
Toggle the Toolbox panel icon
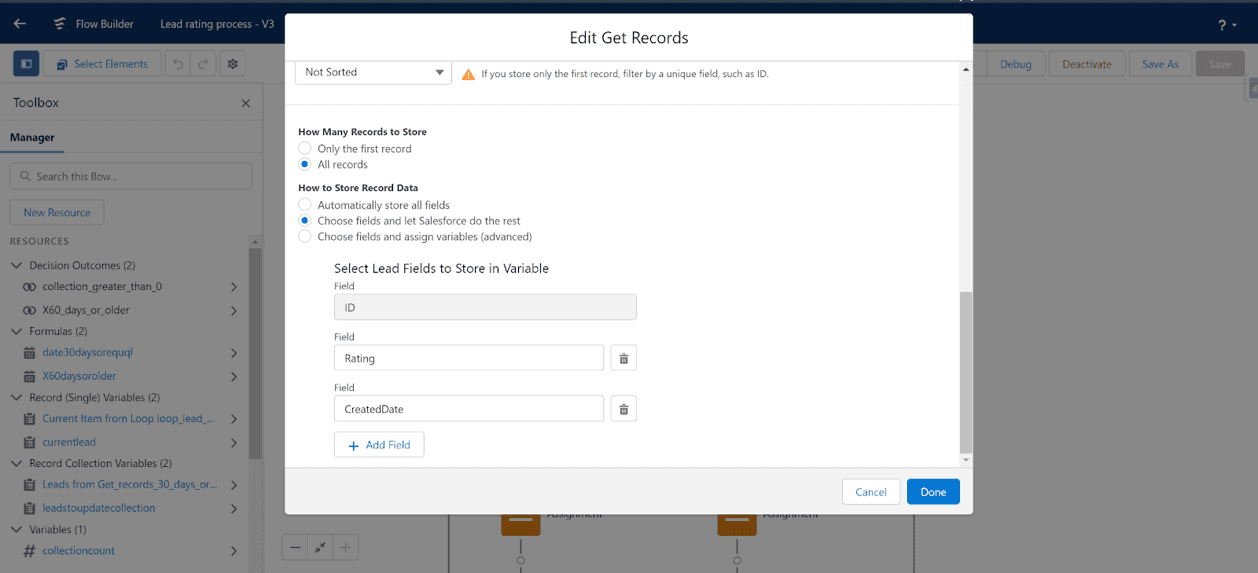tap(26, 64)
